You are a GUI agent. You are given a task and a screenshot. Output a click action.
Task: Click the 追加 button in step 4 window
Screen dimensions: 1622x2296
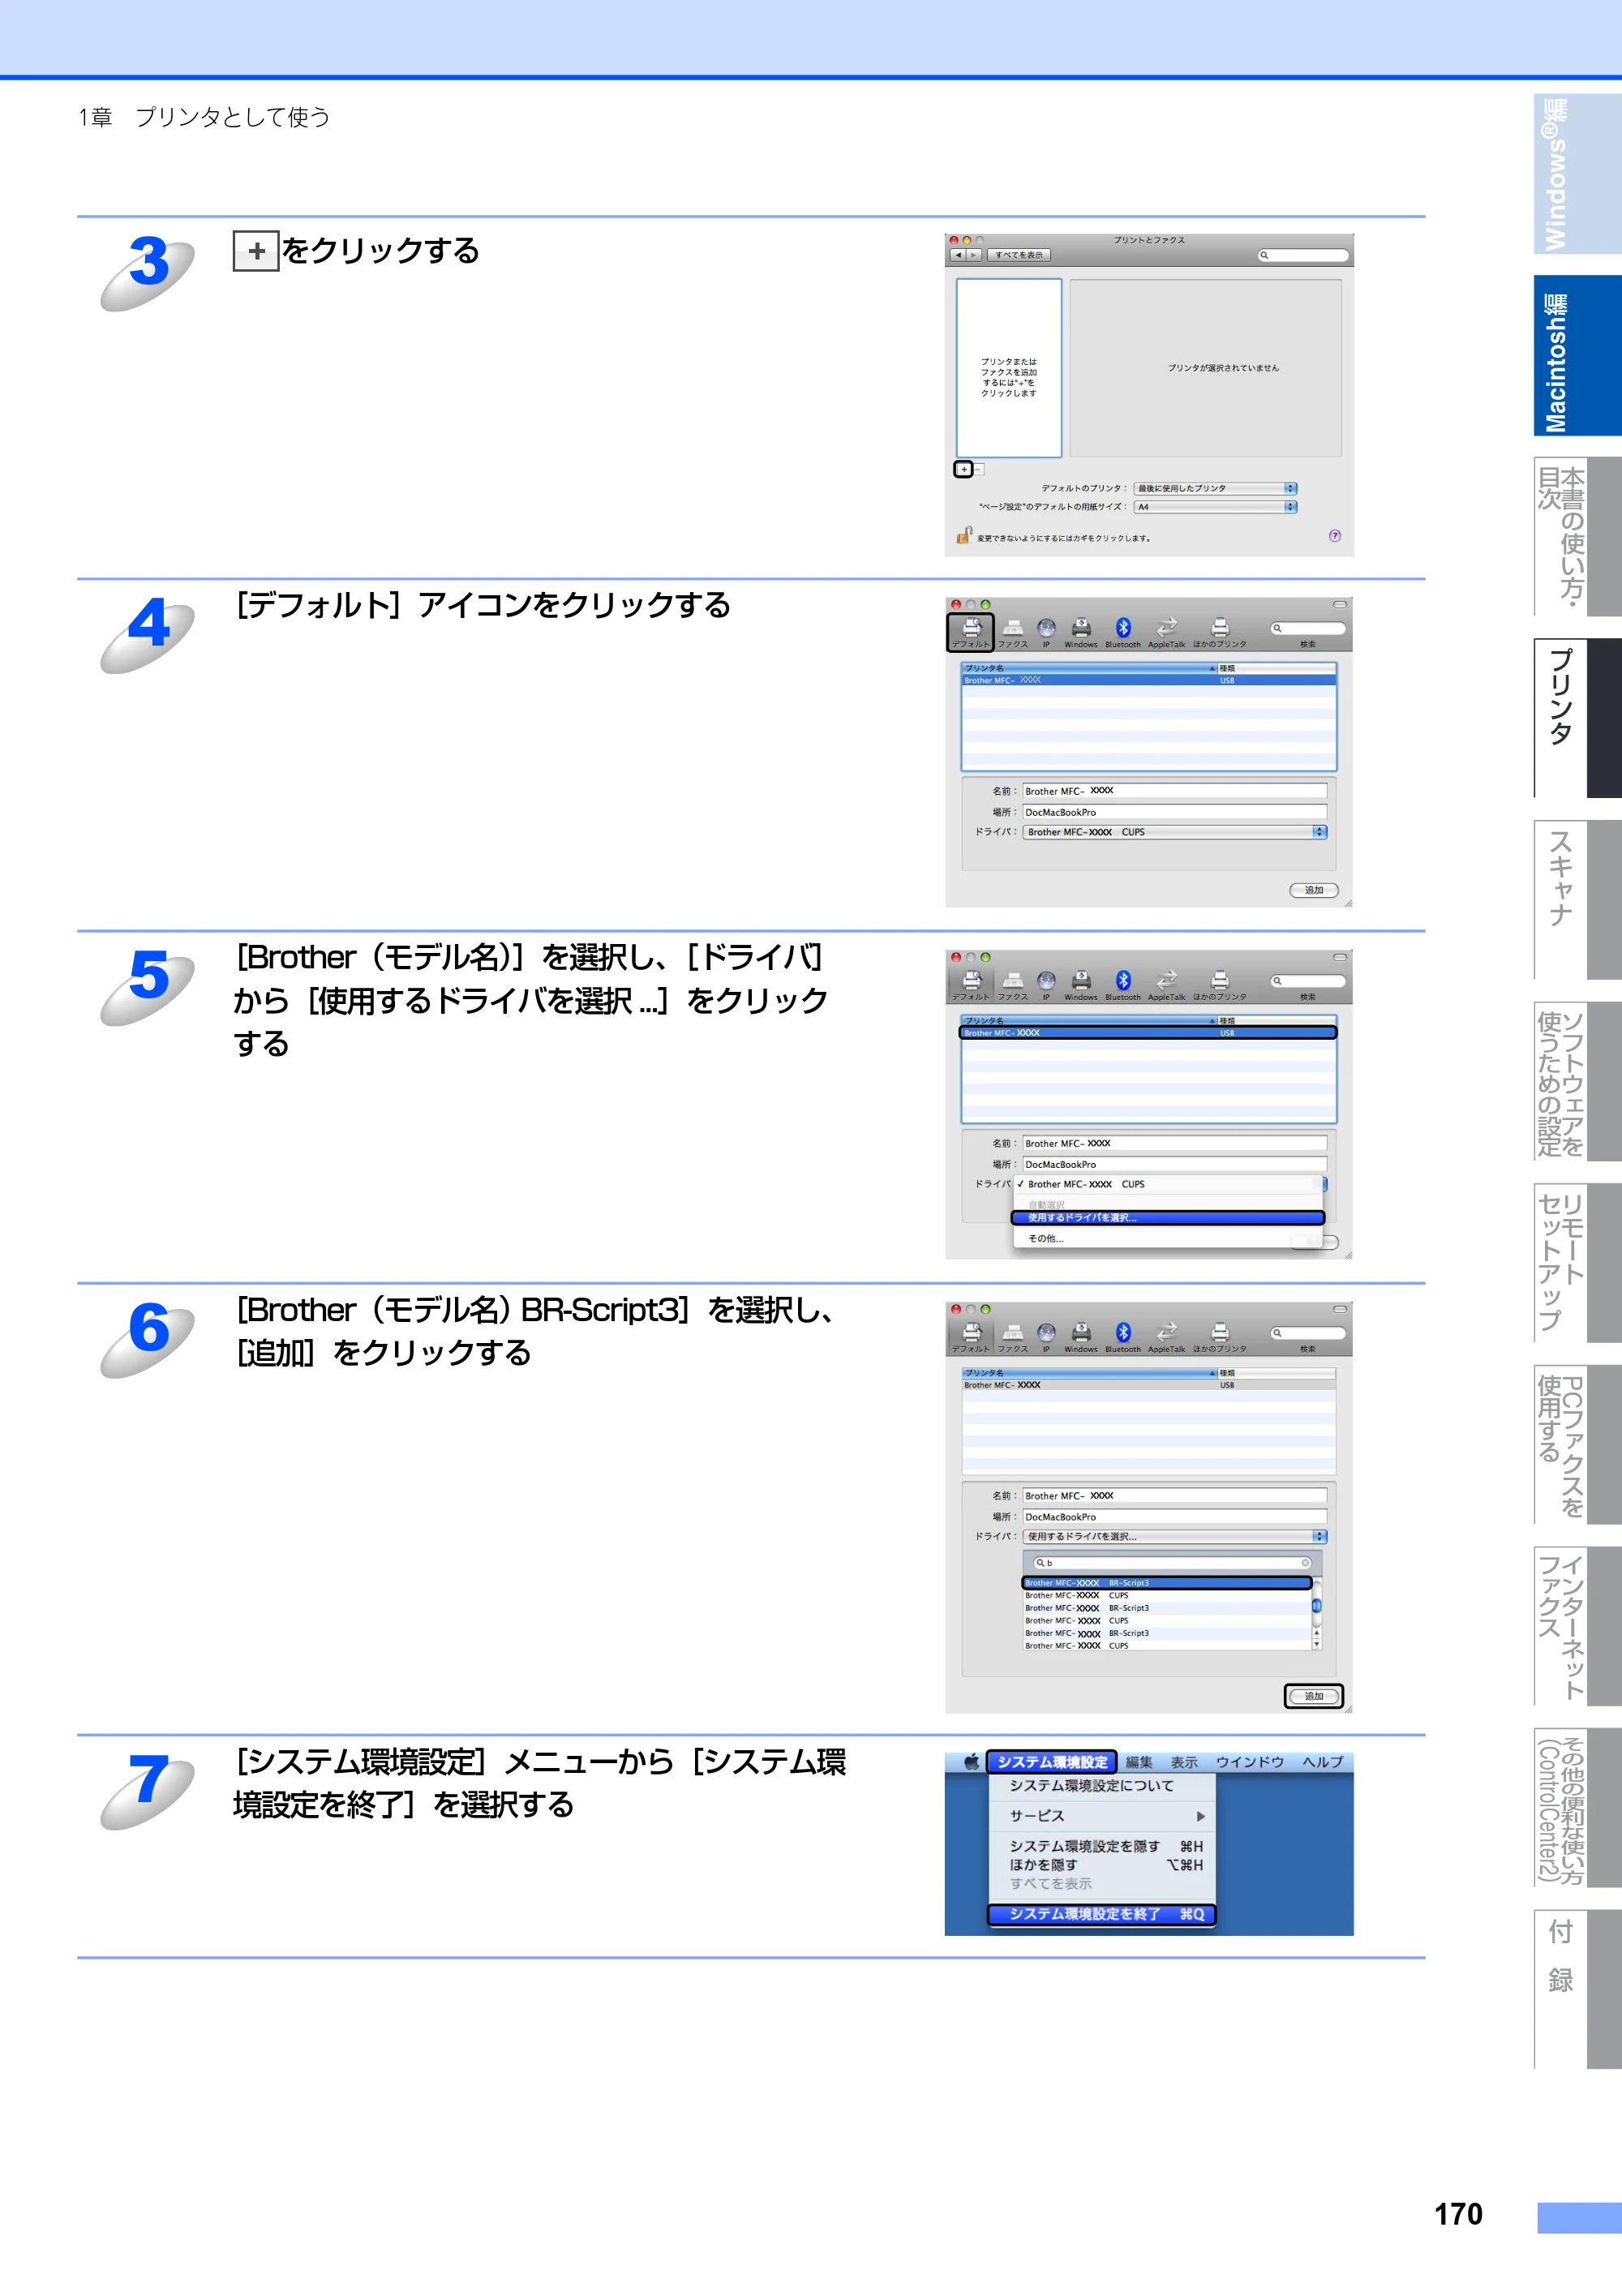tap(1313, 890)
